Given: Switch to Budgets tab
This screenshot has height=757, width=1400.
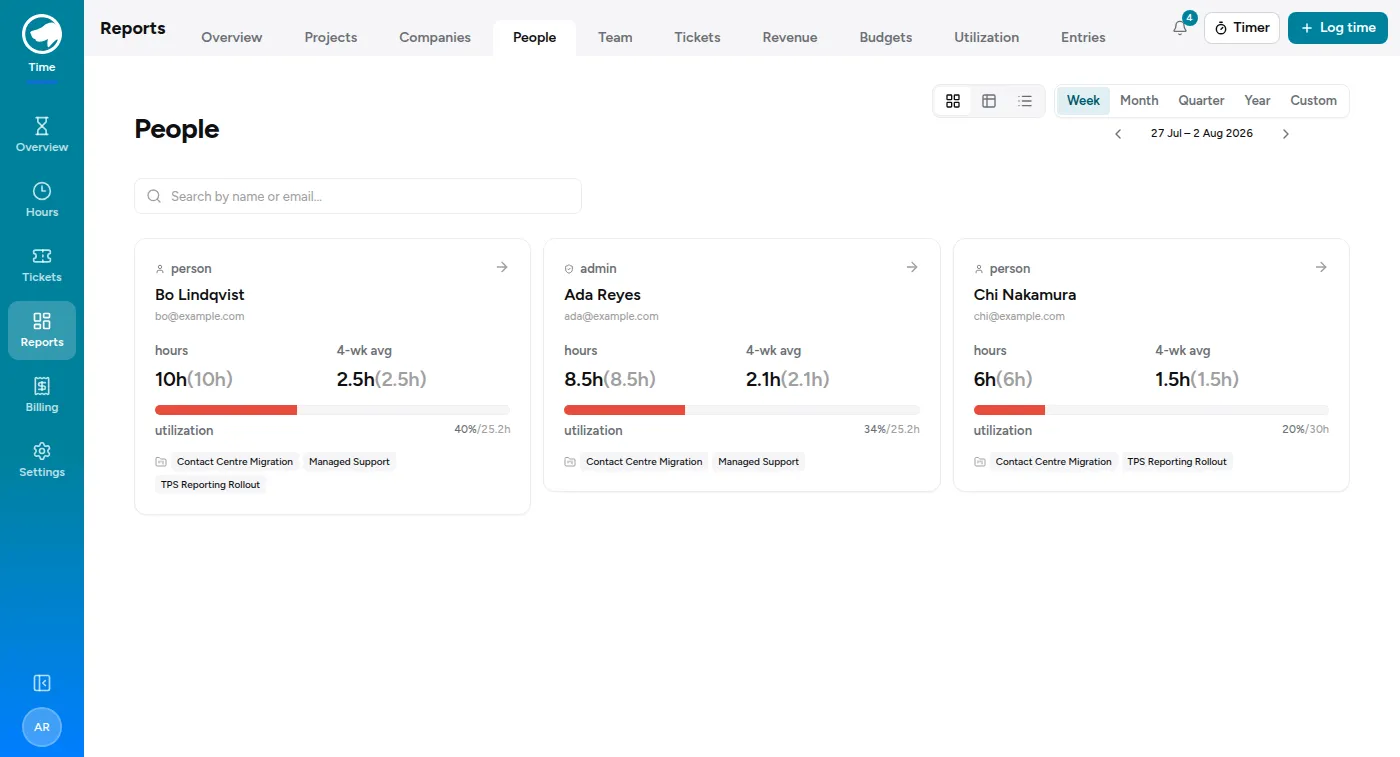Looking at the screenshot, I should coord(886,38).
